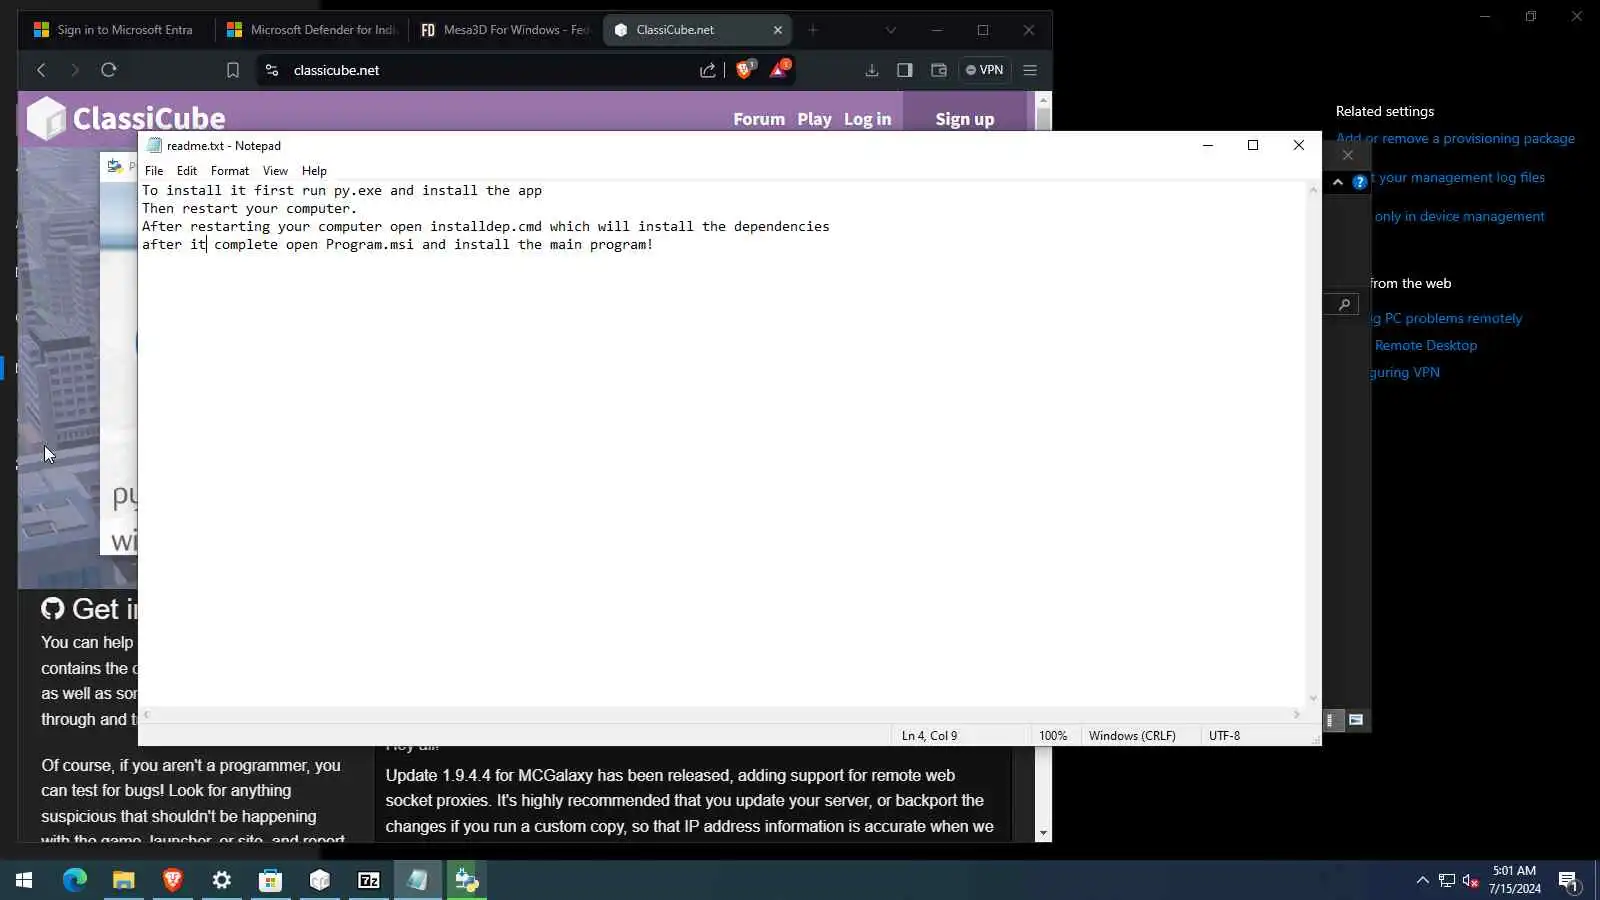
Task: Reload the classicube.net page
Action: pos(109,70)
